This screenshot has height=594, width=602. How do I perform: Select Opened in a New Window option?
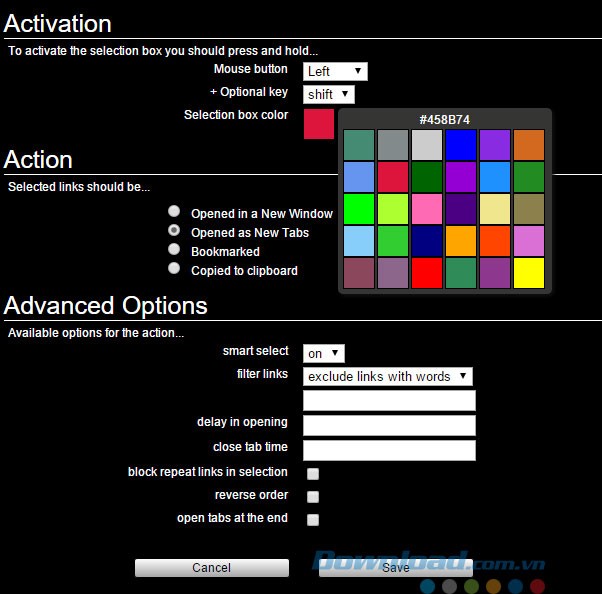(x=174, y=212)
